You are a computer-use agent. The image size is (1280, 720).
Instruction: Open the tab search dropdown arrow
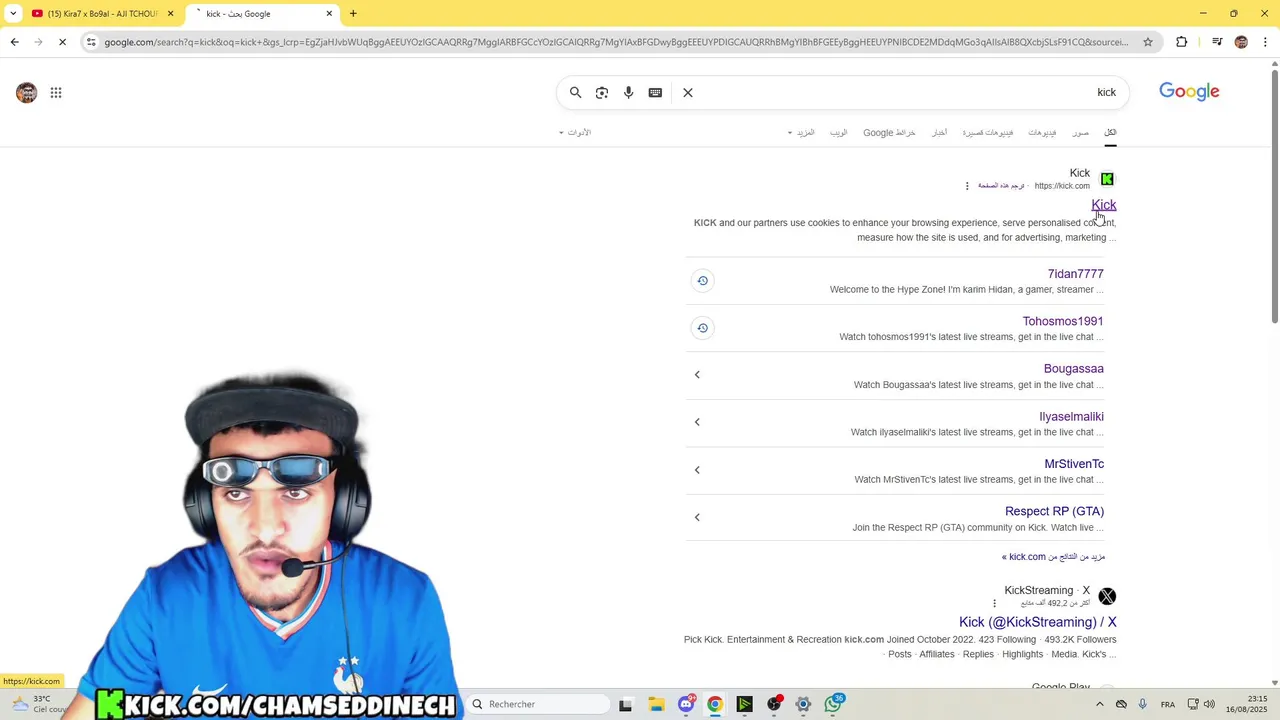click(x=13, y=14)
